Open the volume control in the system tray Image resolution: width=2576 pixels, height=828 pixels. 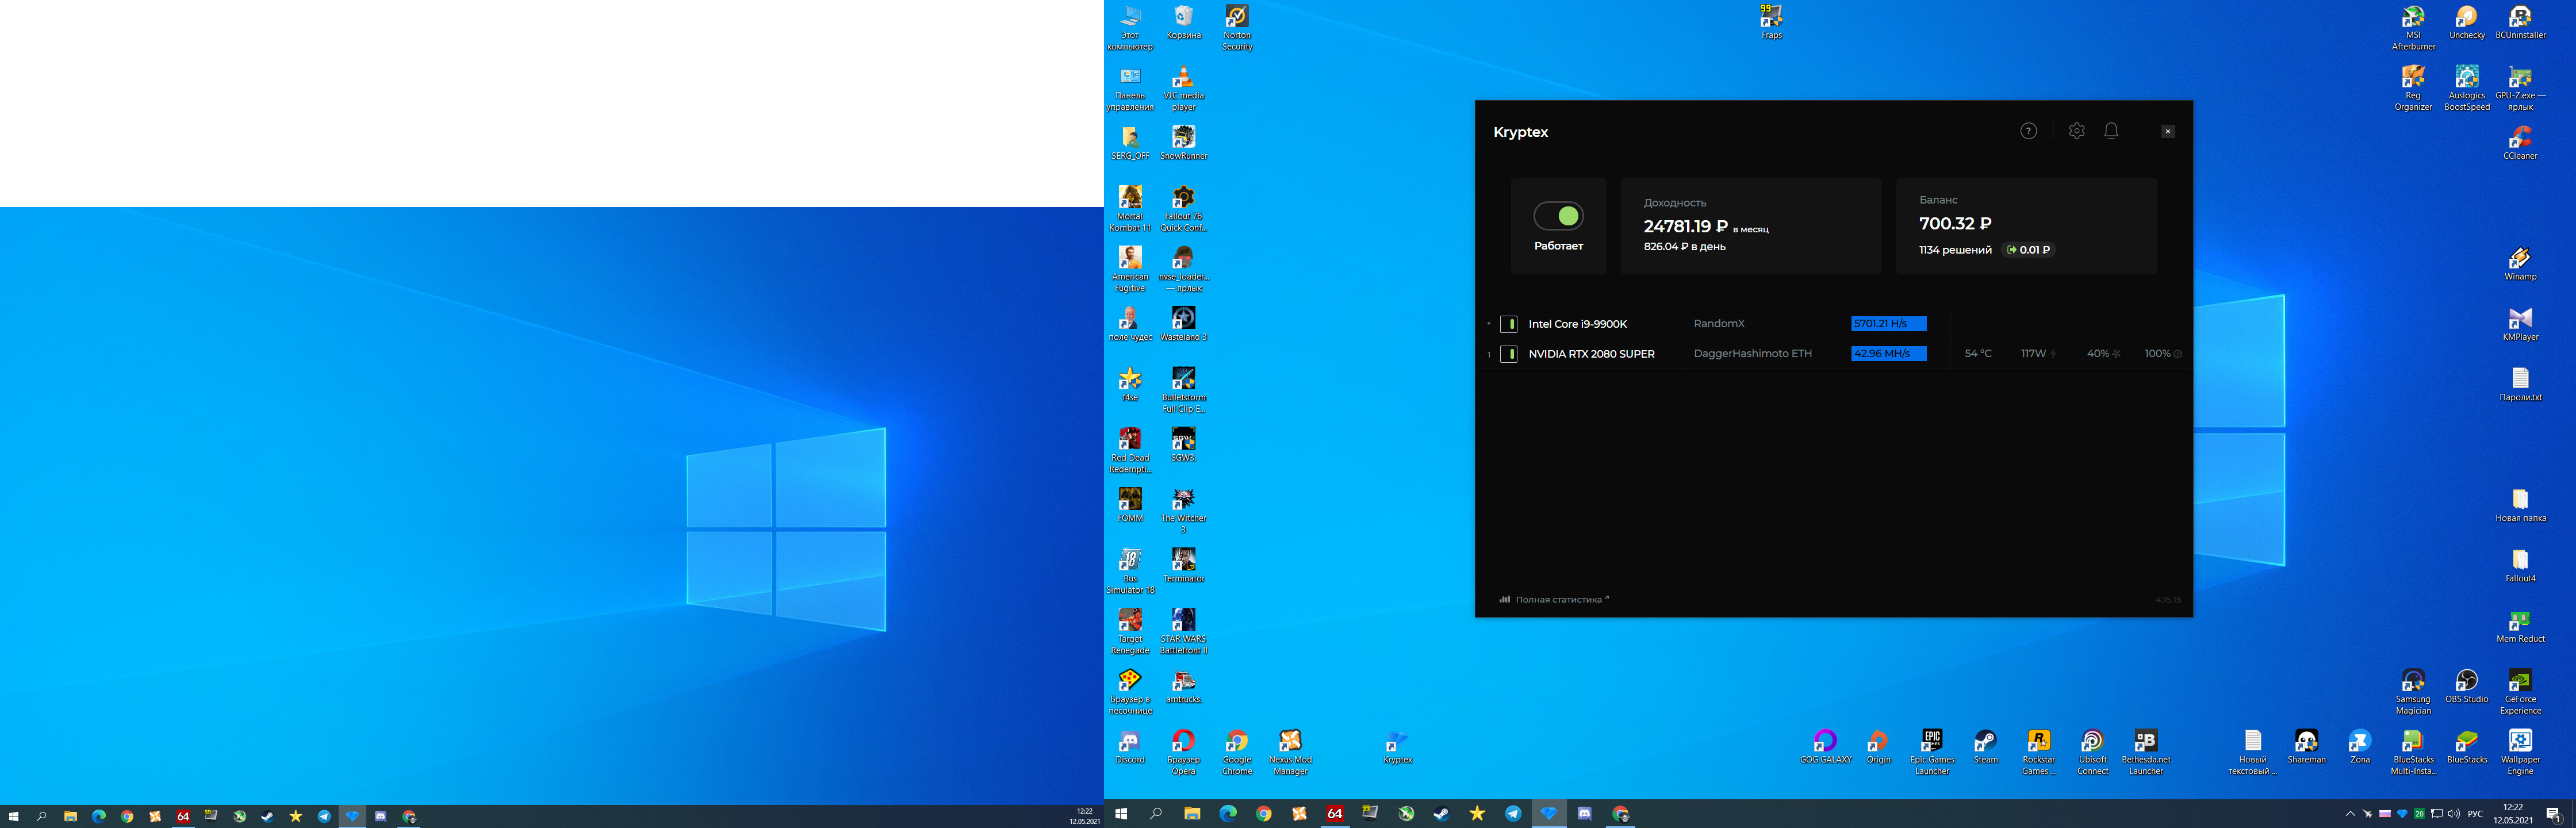(x=2453, y=814)
